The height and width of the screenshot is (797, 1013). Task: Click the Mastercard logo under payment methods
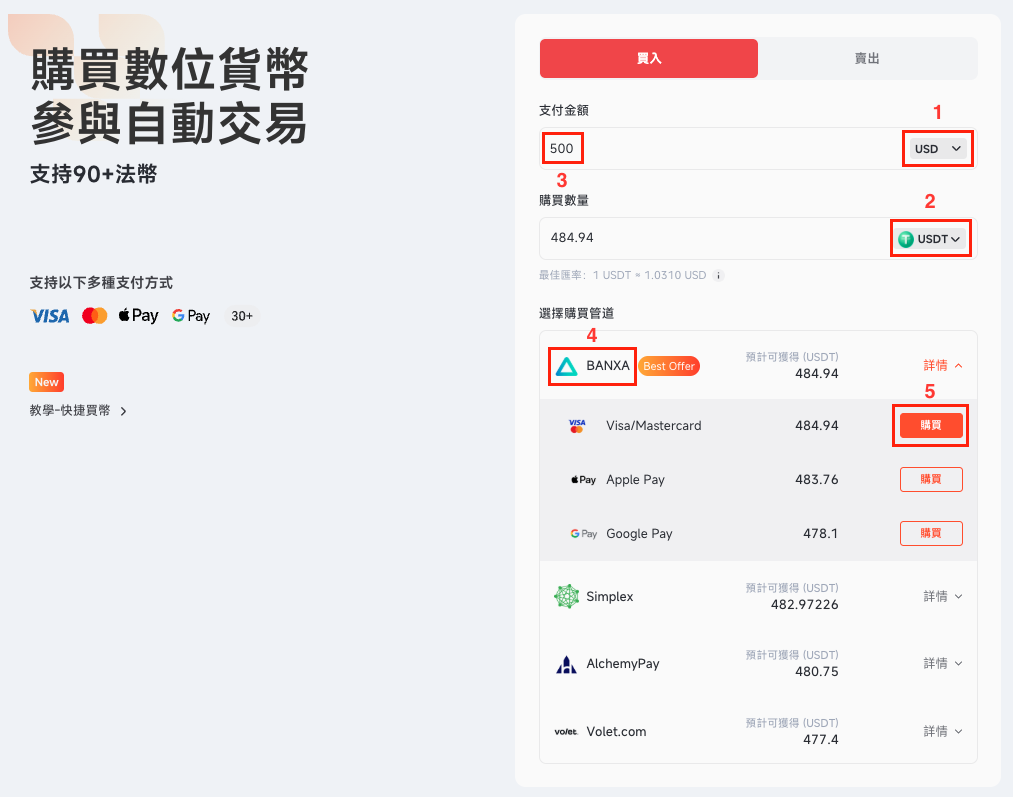95,316
